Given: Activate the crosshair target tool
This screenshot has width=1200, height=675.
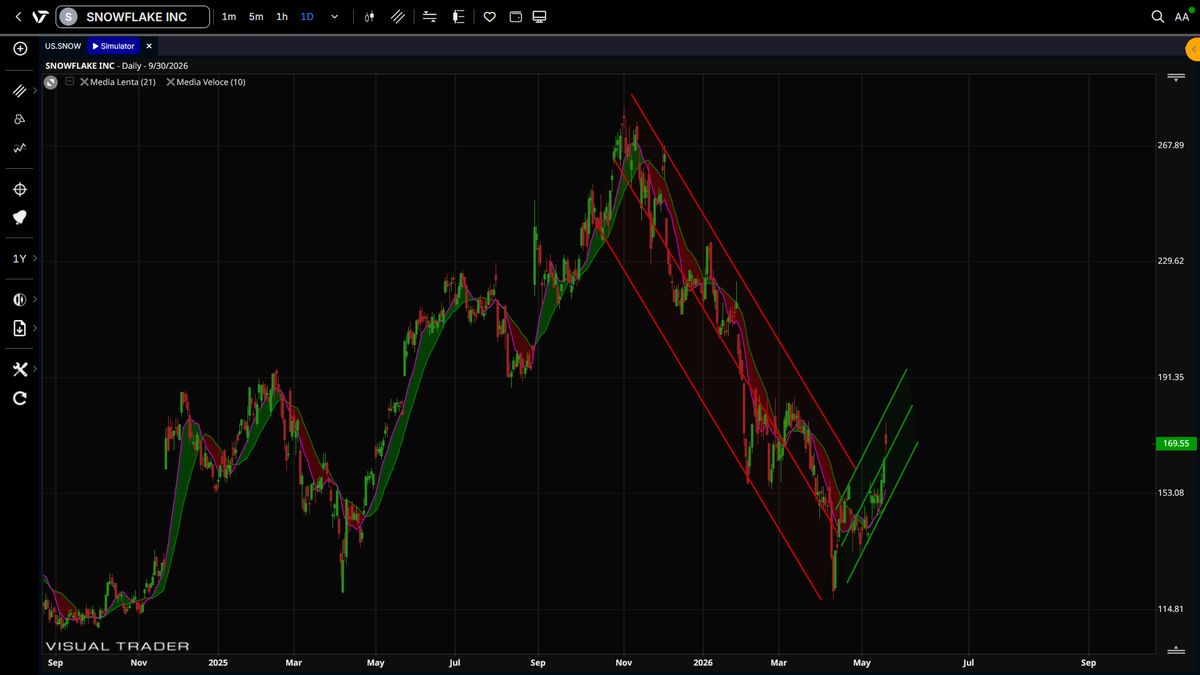Looking at the screenshot, I should (20, 190).
